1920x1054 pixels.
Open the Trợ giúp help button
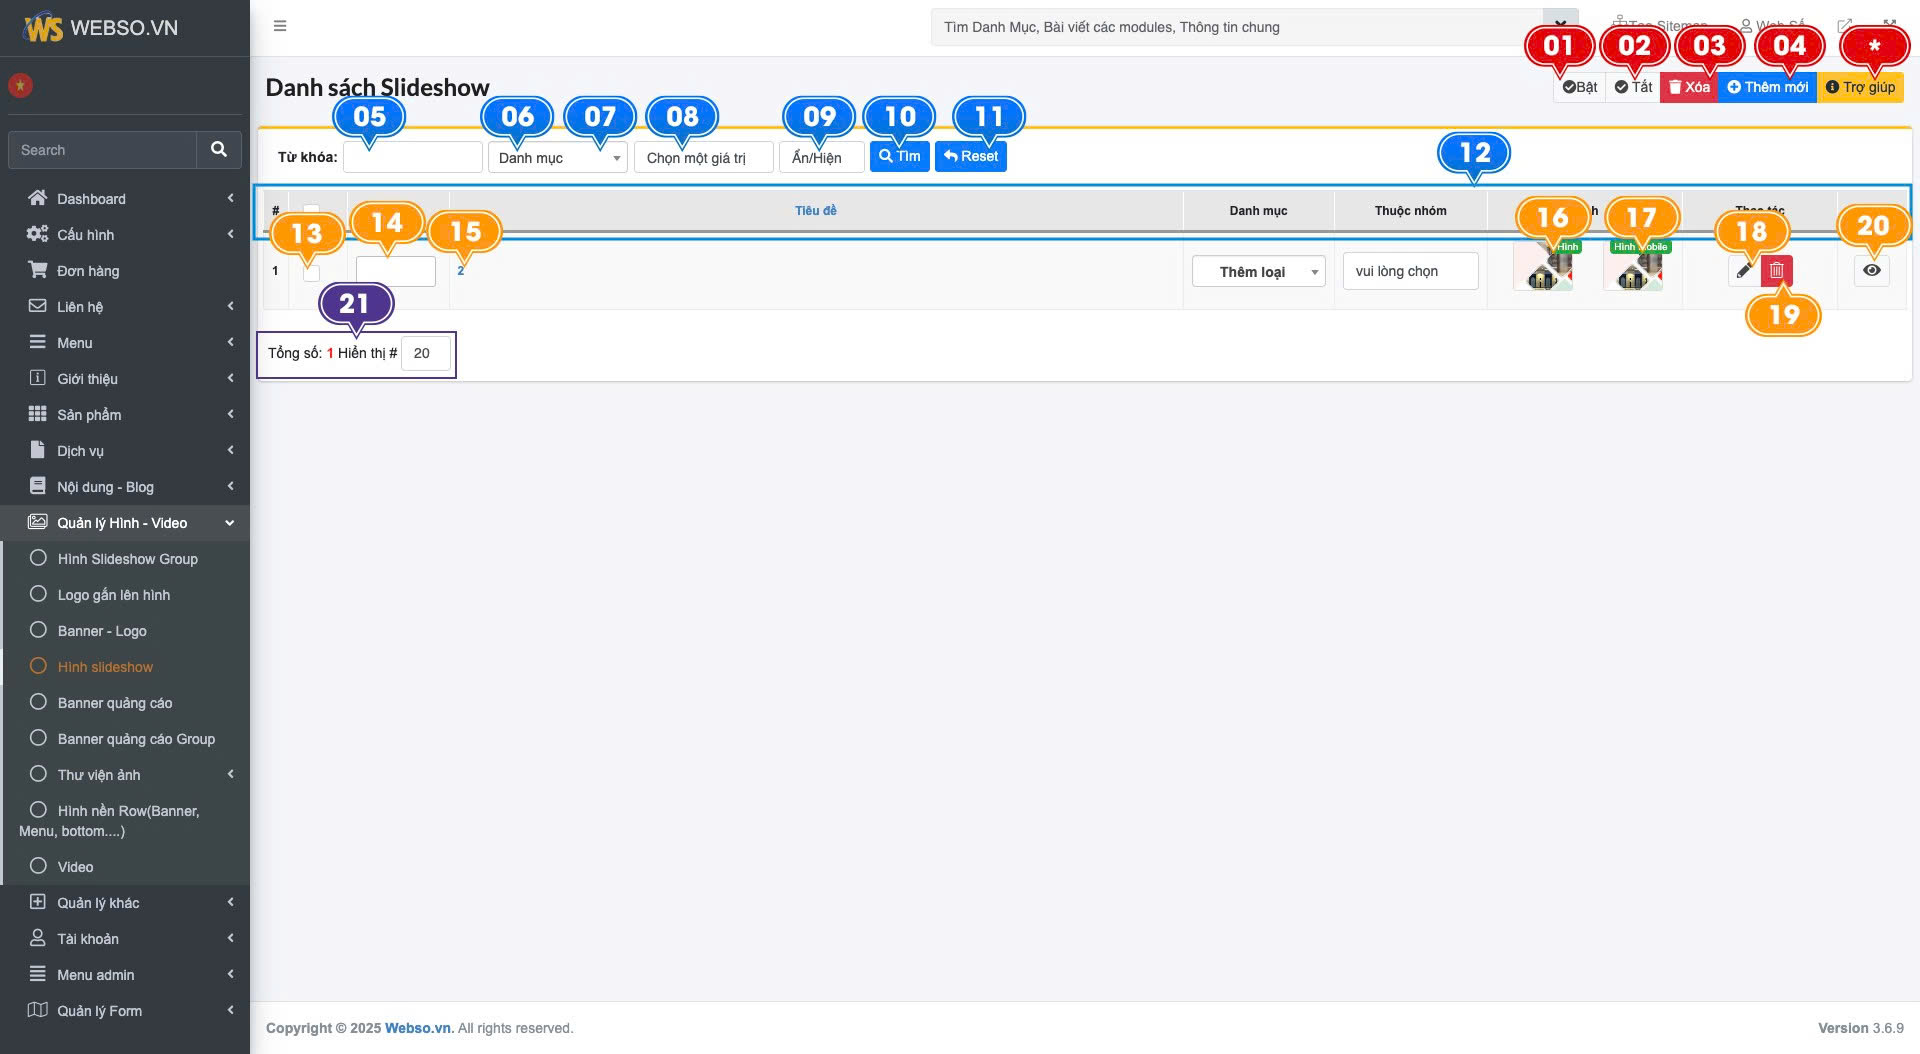pos(1860,87)
